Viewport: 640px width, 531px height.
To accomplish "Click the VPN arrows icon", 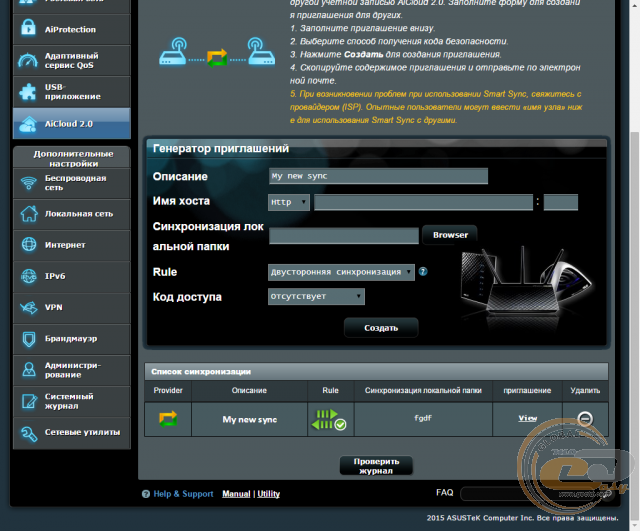I will tap(29, 307).
